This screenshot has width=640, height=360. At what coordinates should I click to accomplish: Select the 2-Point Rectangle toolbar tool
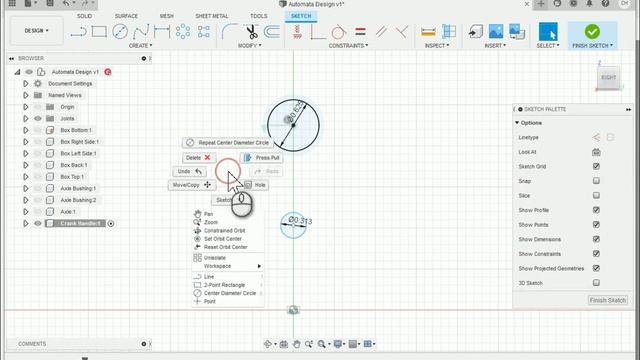pos(99,31)
